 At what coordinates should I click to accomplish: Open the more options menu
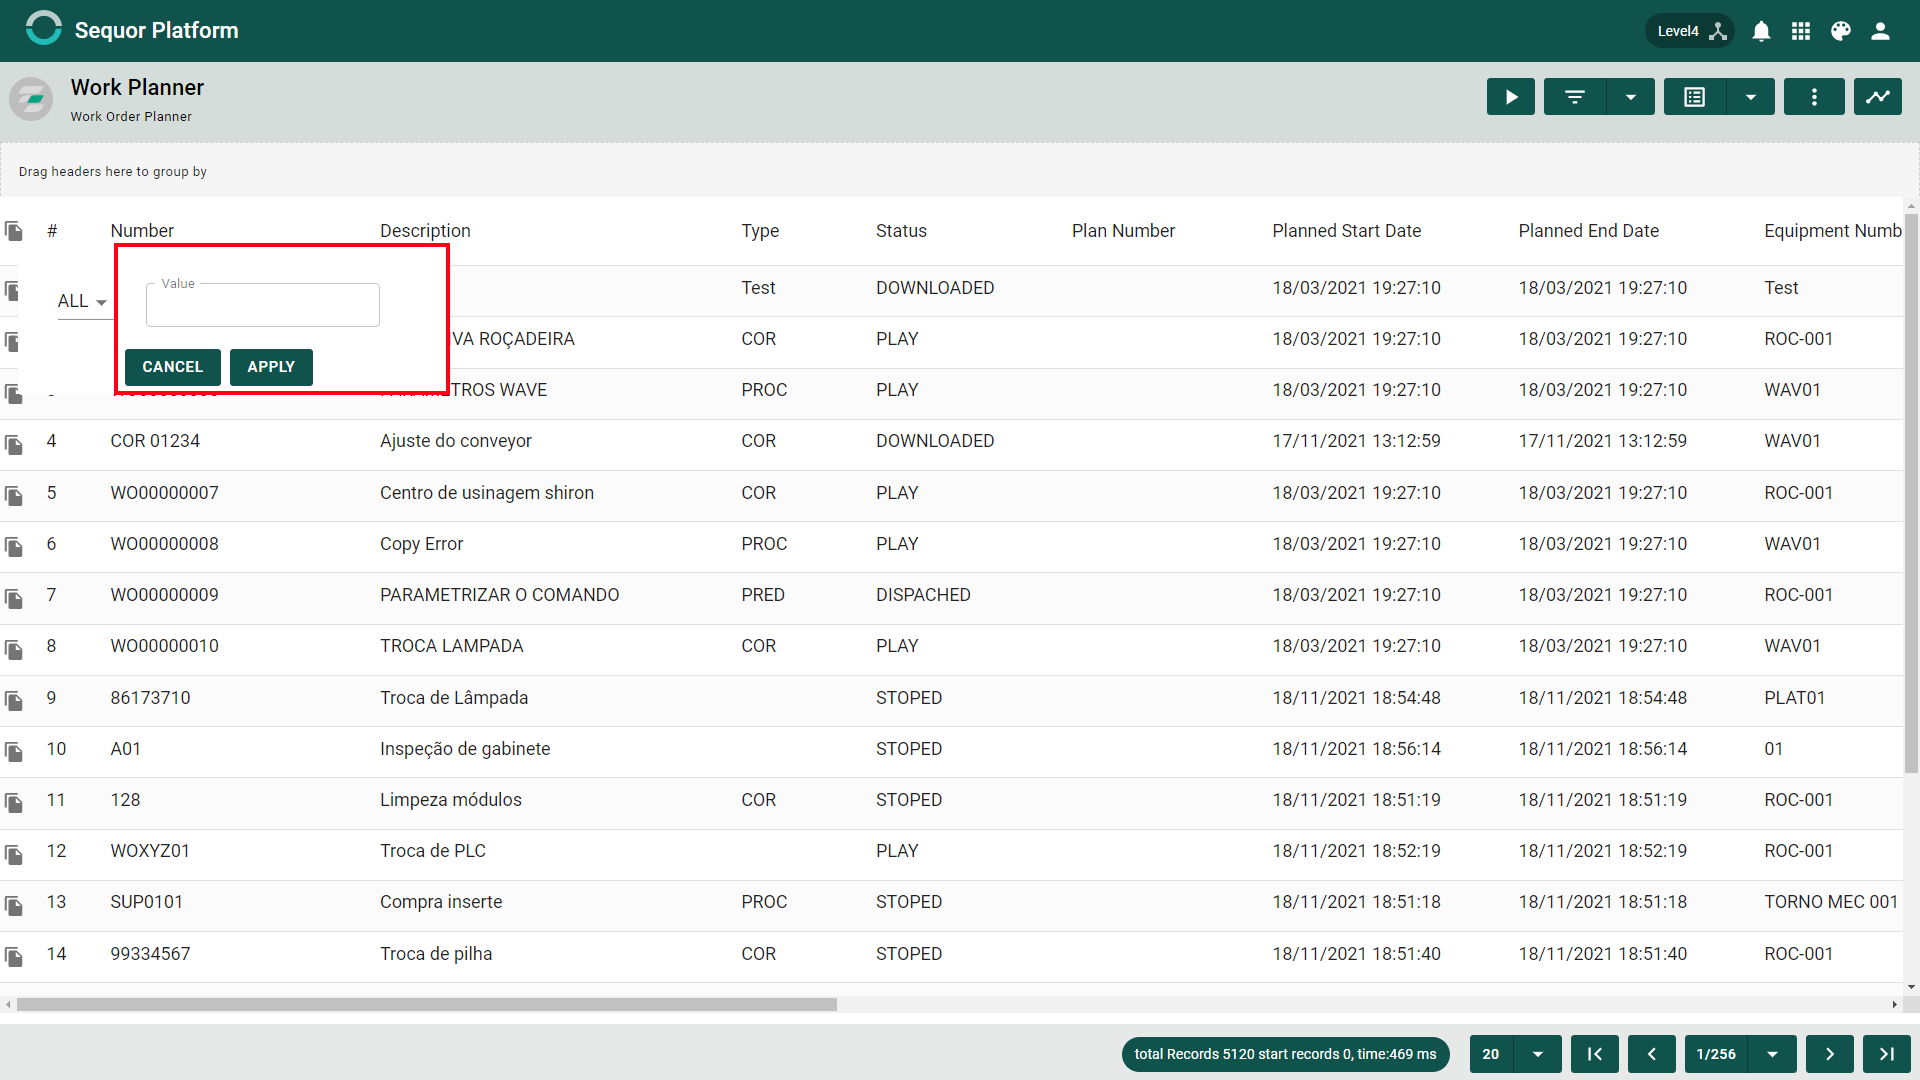pyautogui.click(x=1814, y=97)
